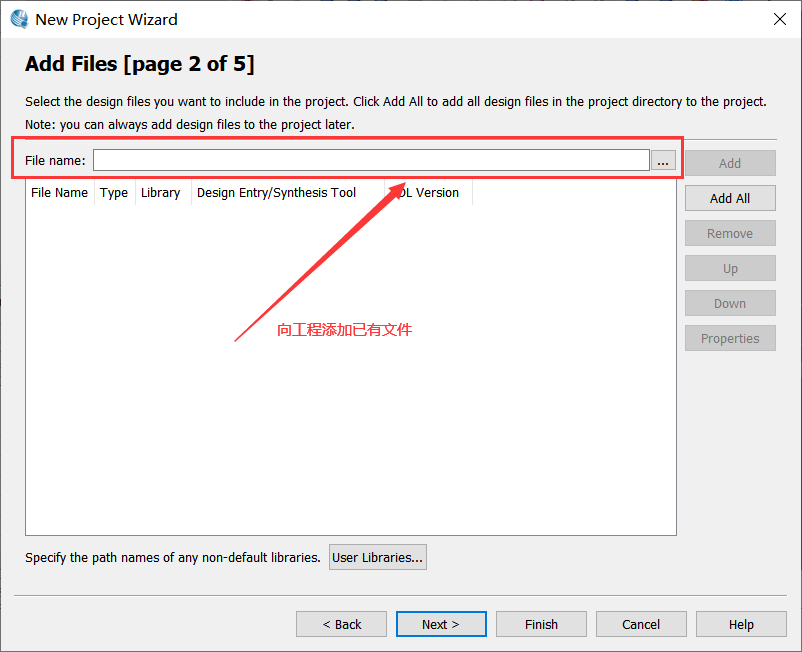The width and height of the screenshot is (802, 652).
Task: Open the file browser with the ... button
Action: [663, 161]
